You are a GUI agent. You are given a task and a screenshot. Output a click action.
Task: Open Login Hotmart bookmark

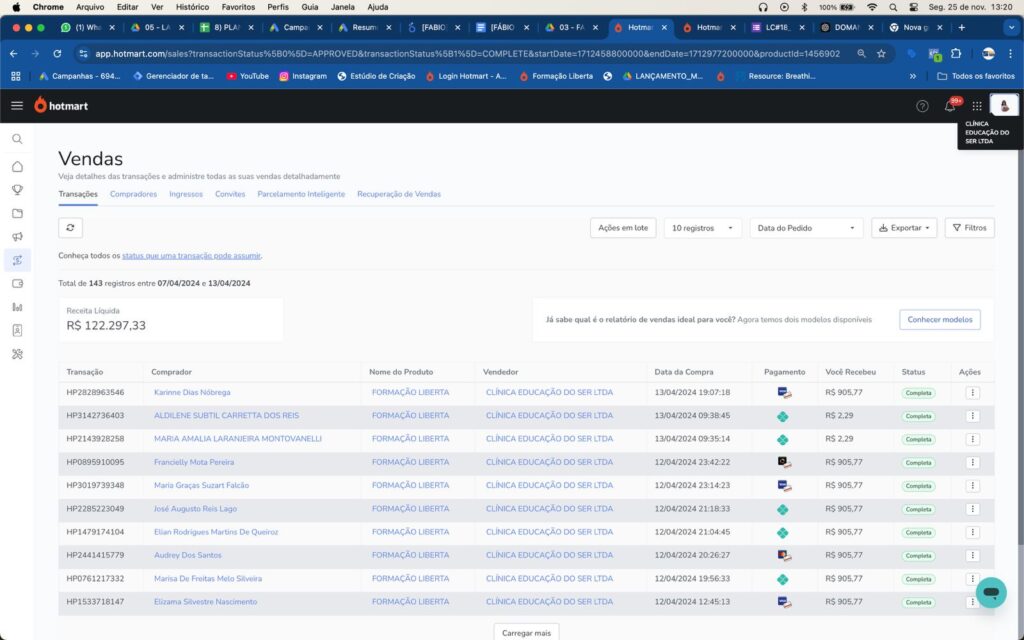click(x=466, y=76)
